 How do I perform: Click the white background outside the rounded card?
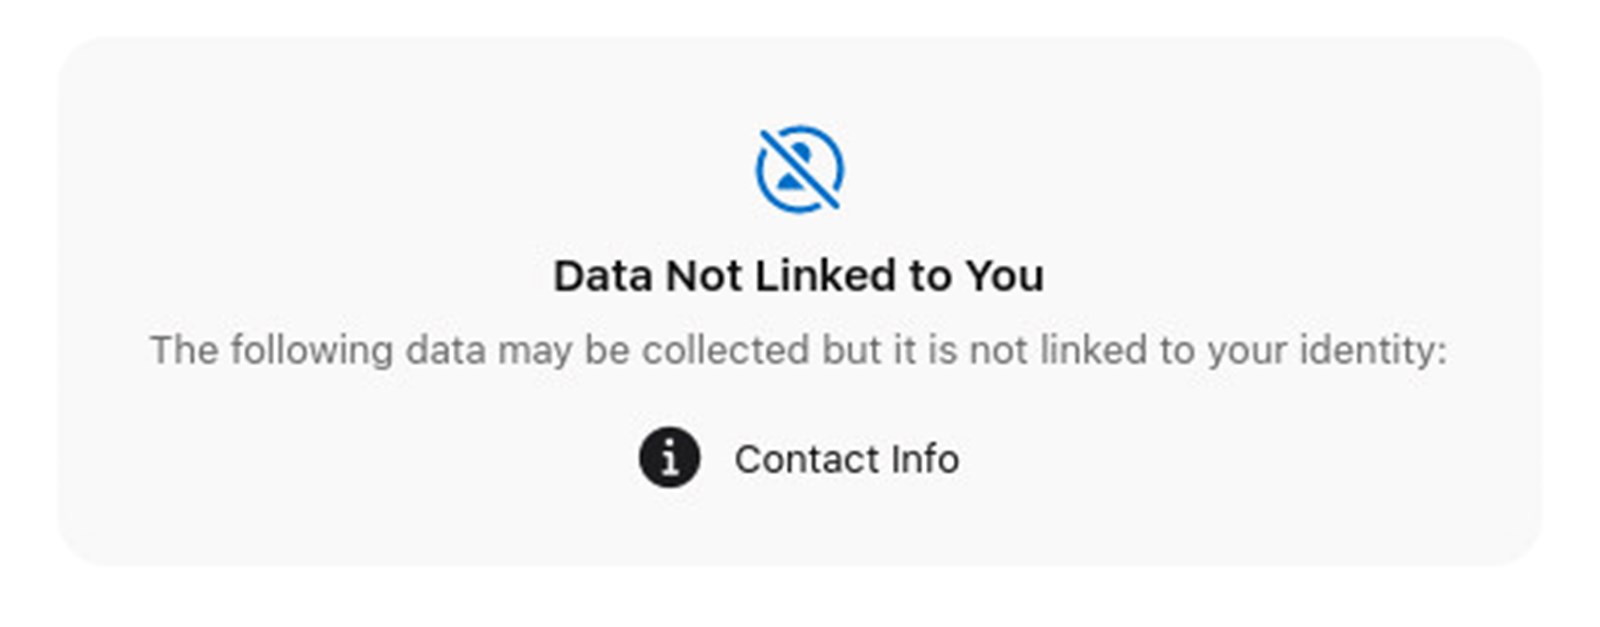tap(800, 600)
